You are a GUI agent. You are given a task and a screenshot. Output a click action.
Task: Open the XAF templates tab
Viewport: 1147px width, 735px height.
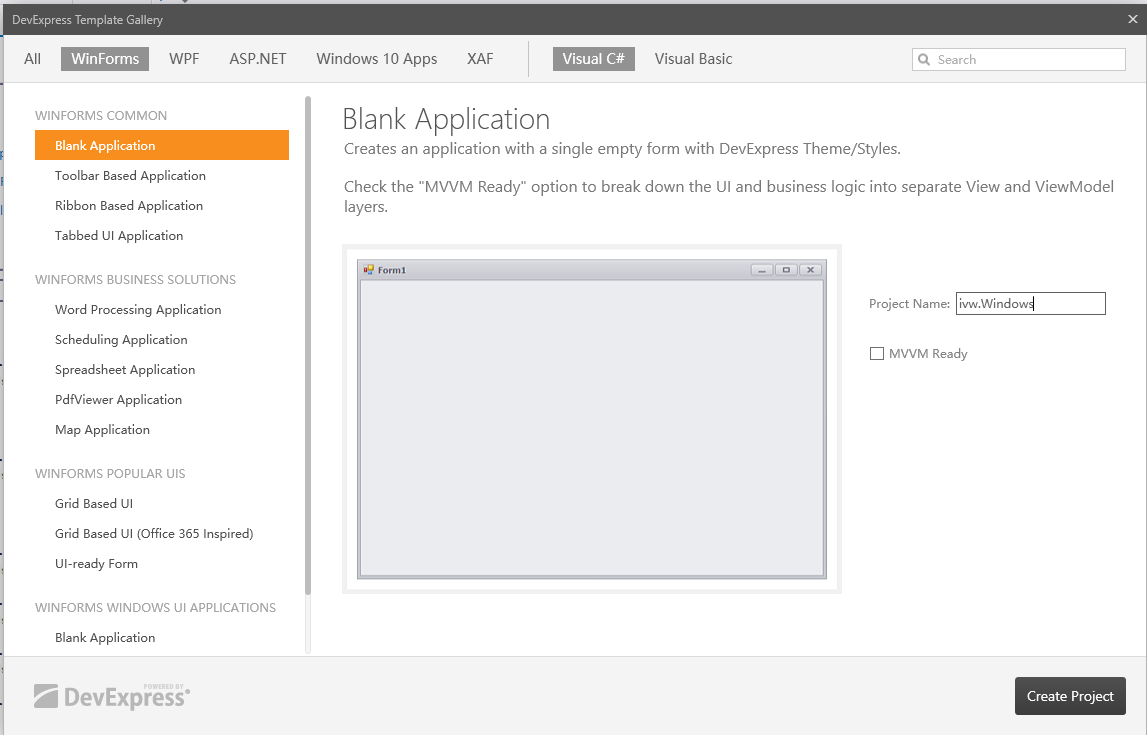[480, 59]
